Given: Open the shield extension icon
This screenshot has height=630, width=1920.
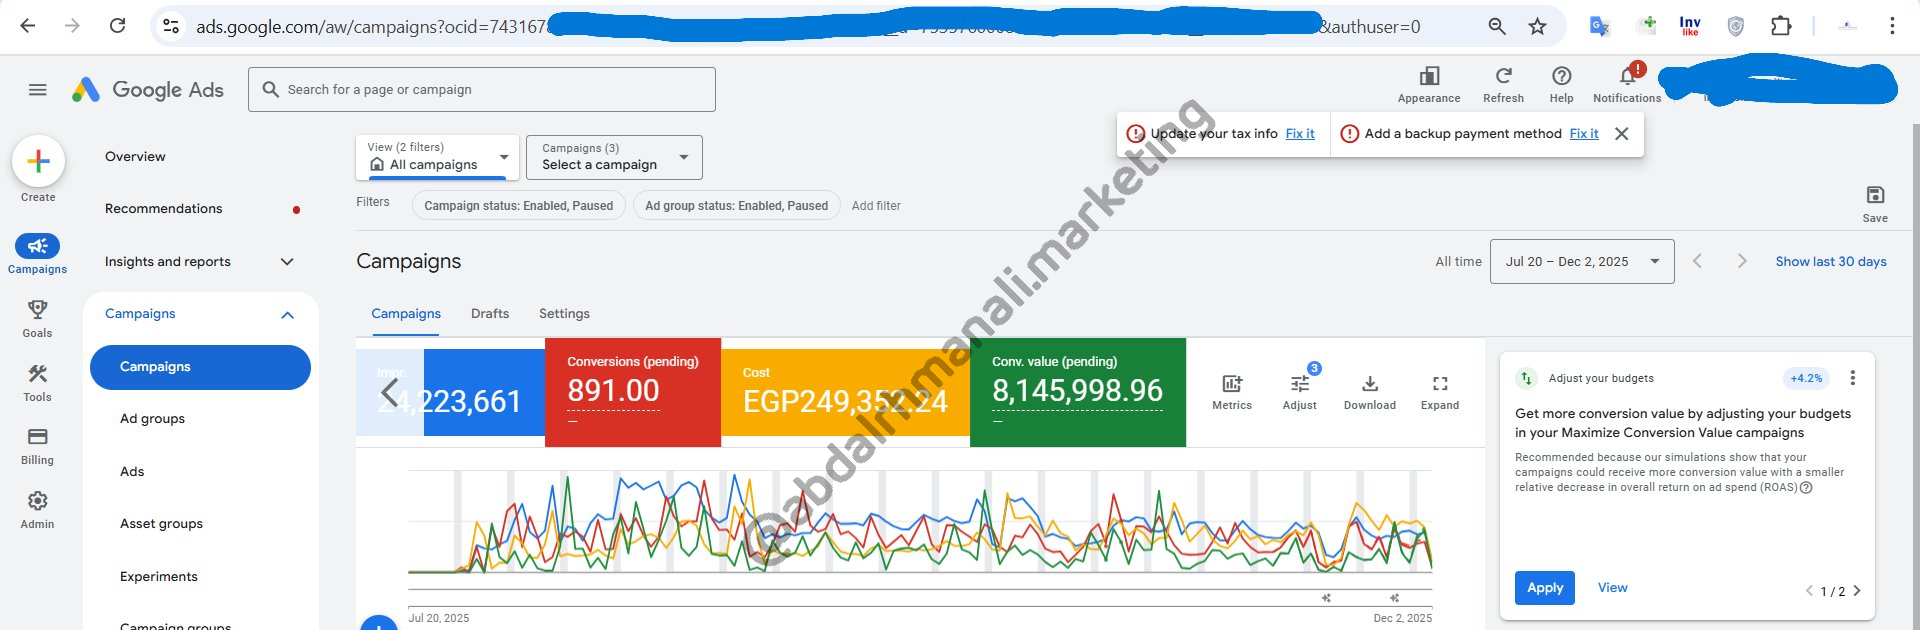Looking at the screenshot, I should (x=1736, y=27).
